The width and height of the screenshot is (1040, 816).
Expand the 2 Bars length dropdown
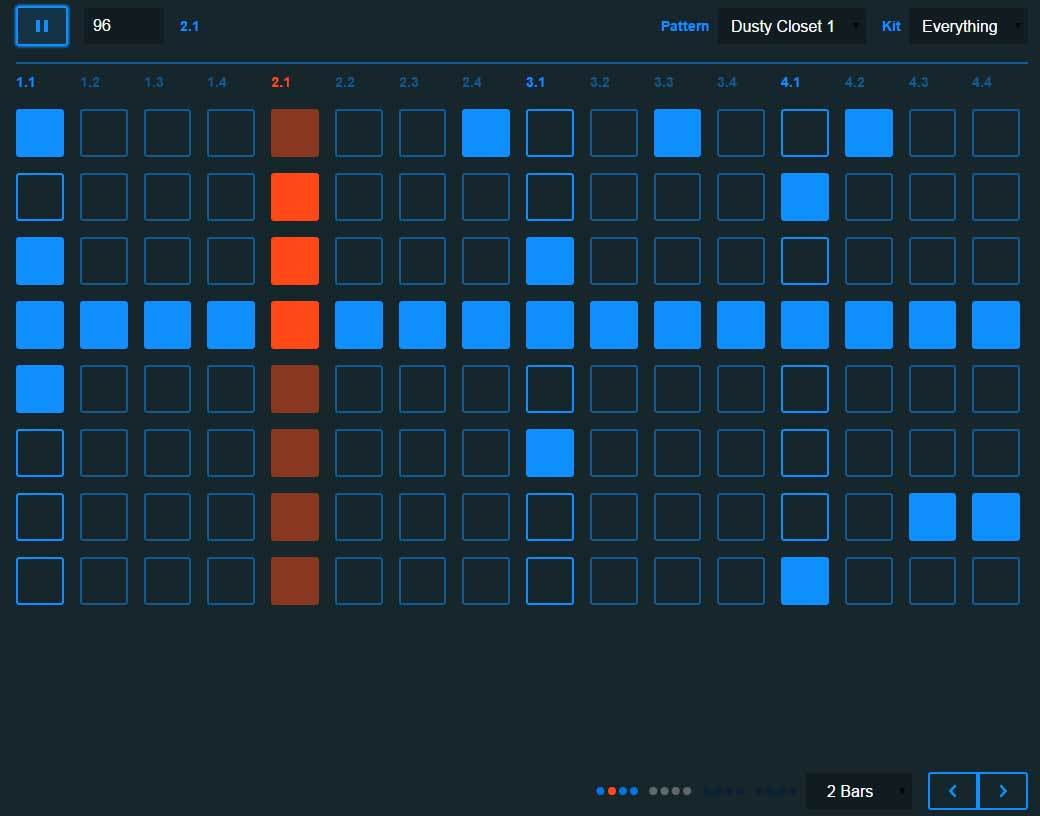coord(859,791)
